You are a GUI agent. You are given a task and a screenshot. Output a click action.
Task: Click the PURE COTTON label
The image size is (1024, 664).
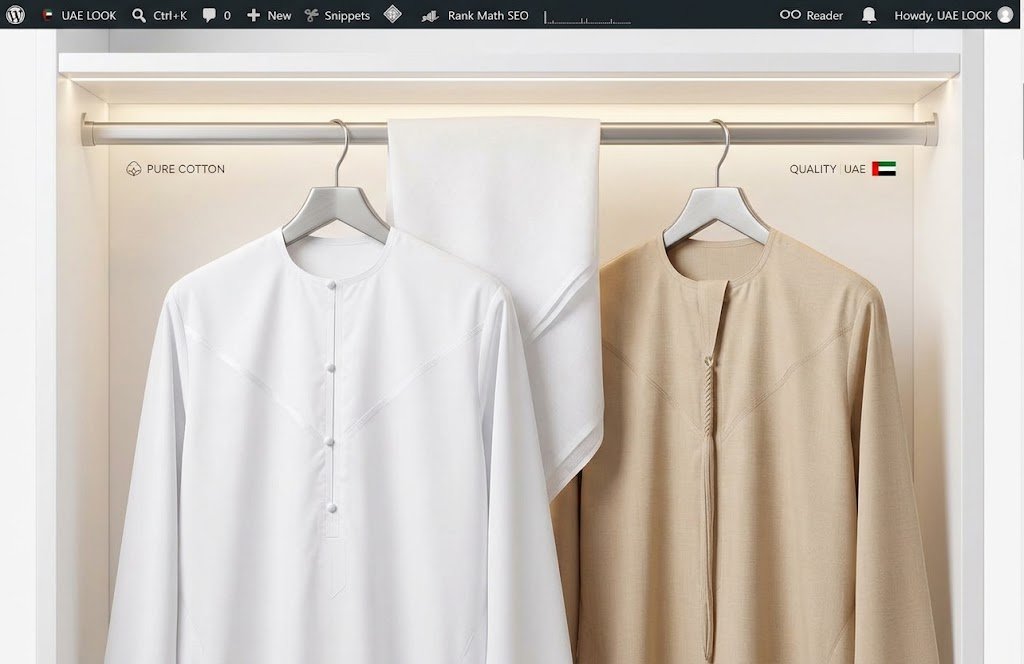[185, 169]
